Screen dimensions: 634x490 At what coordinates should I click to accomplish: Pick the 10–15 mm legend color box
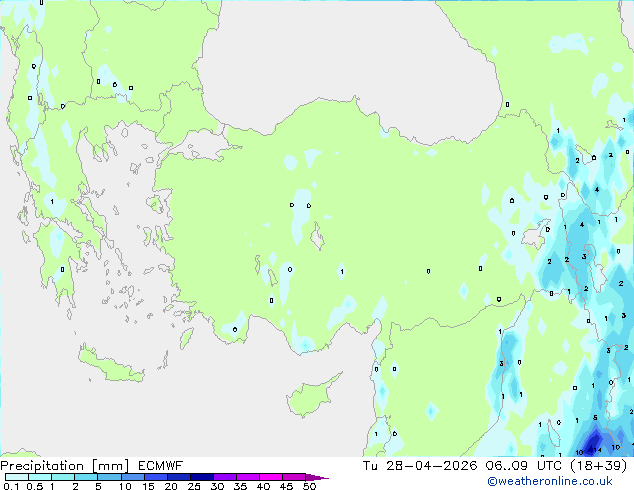pyautogui.click(x=132, y=477)
